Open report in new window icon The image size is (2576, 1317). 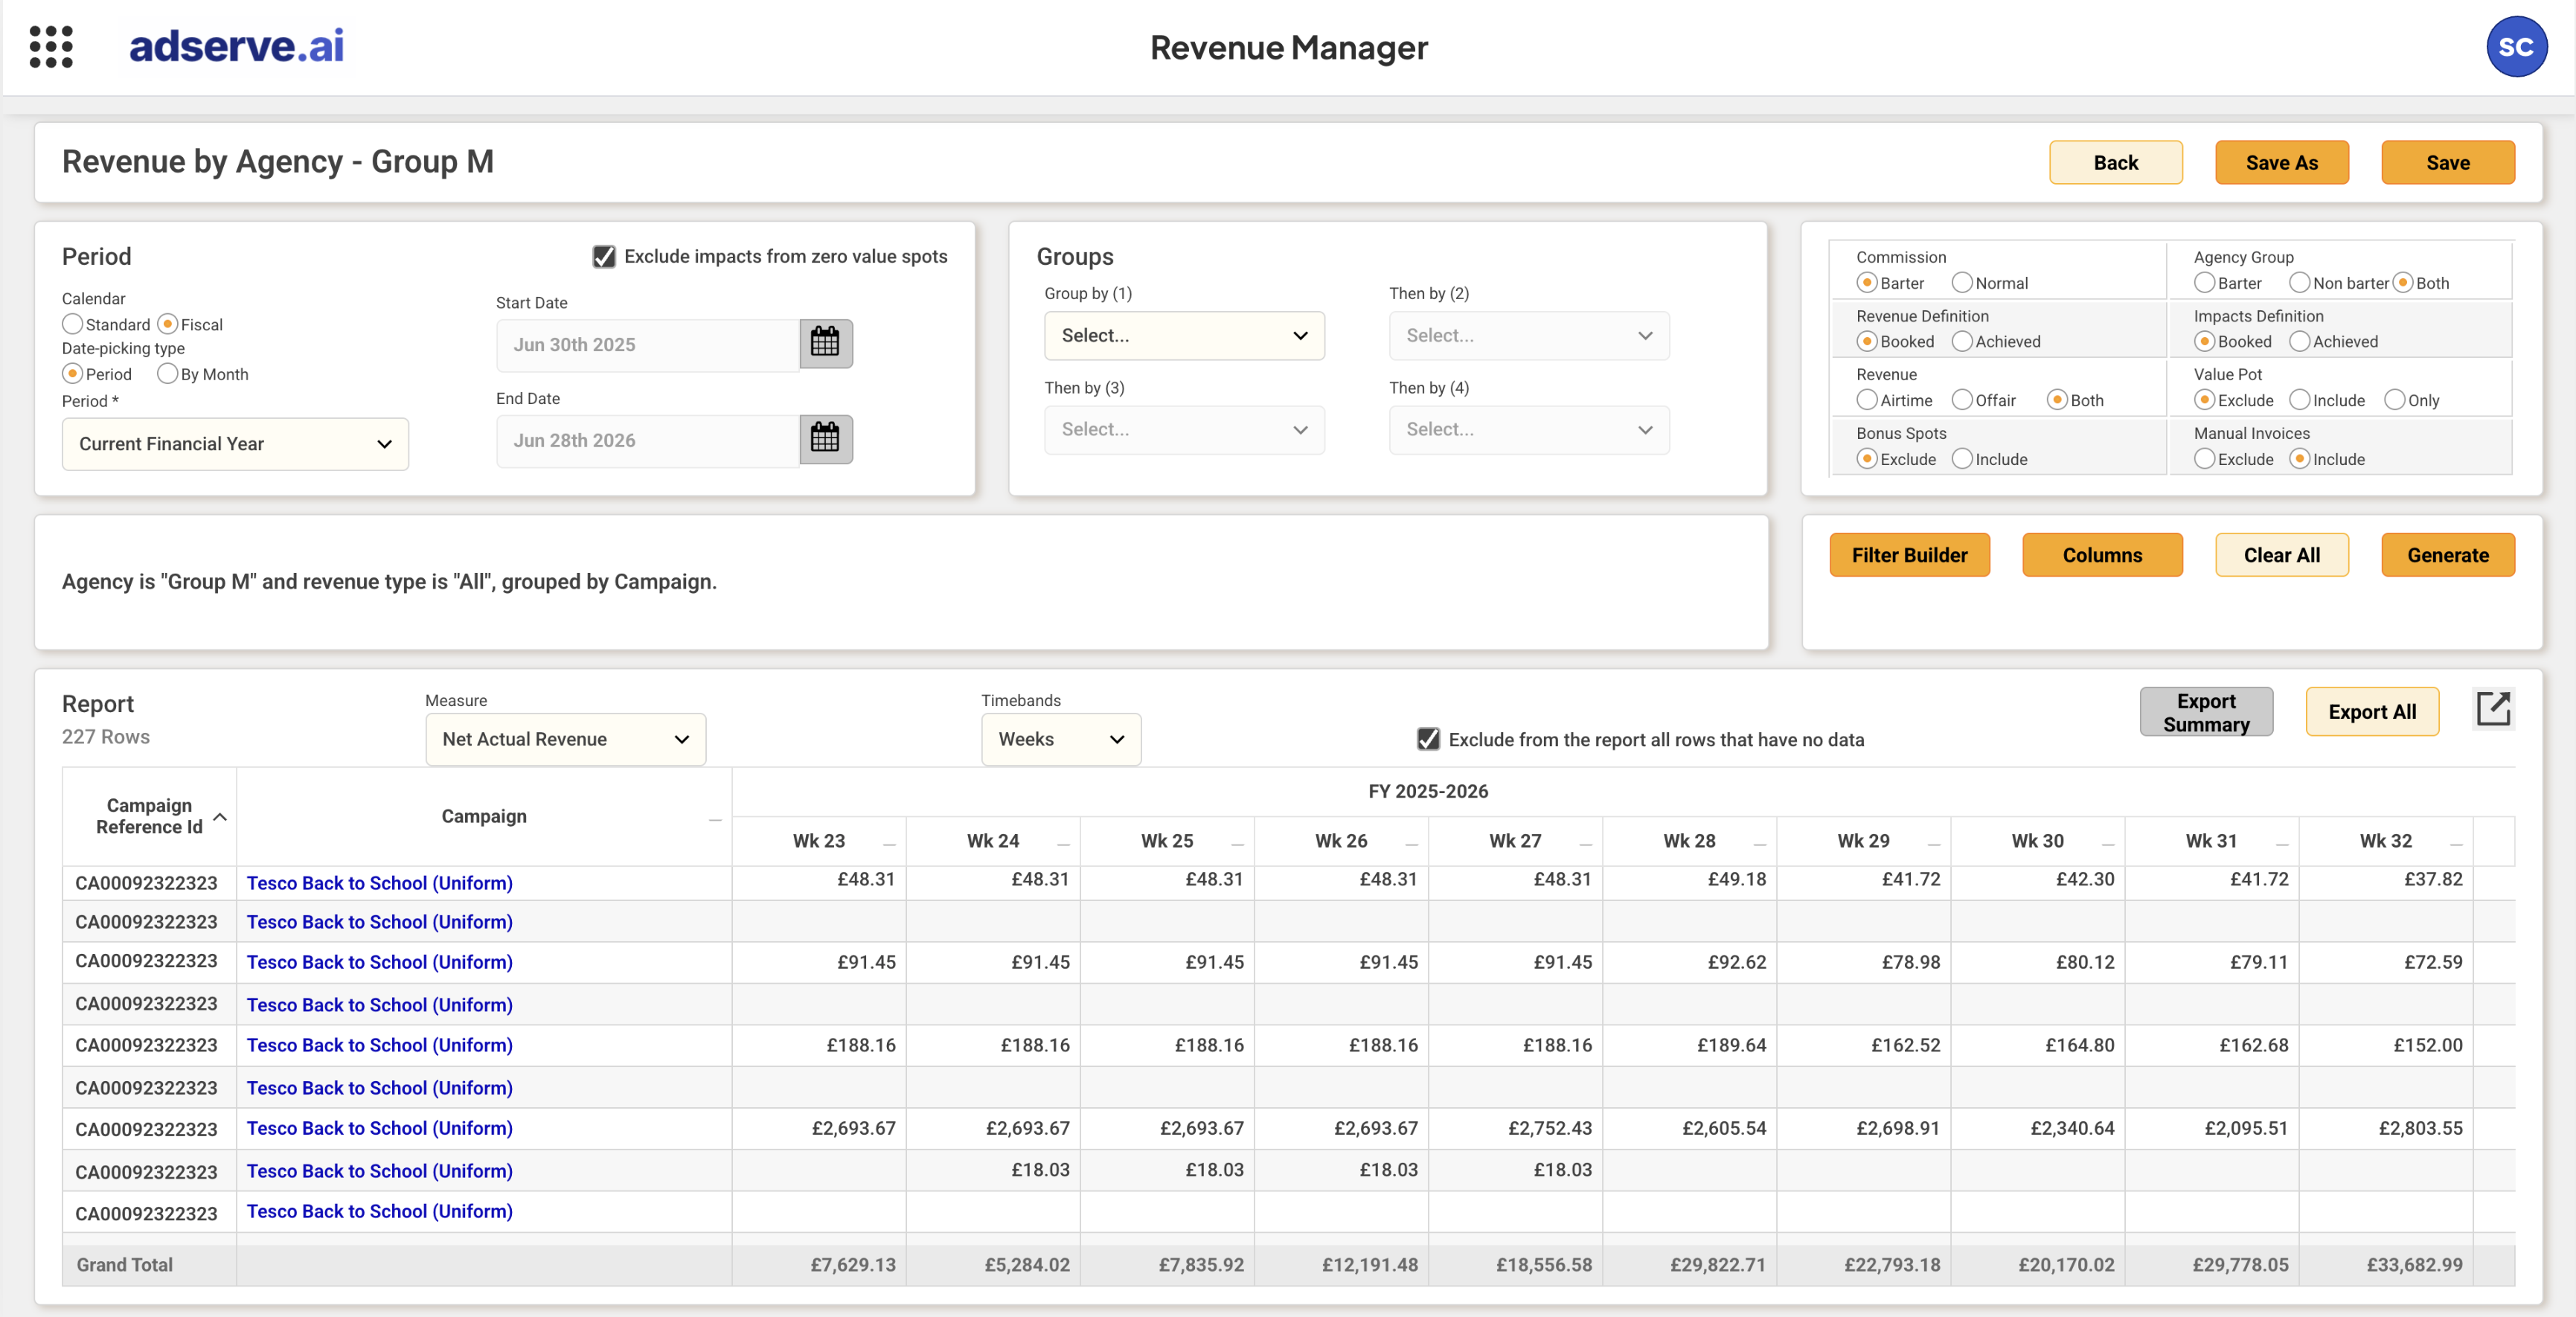(2493, 709)
